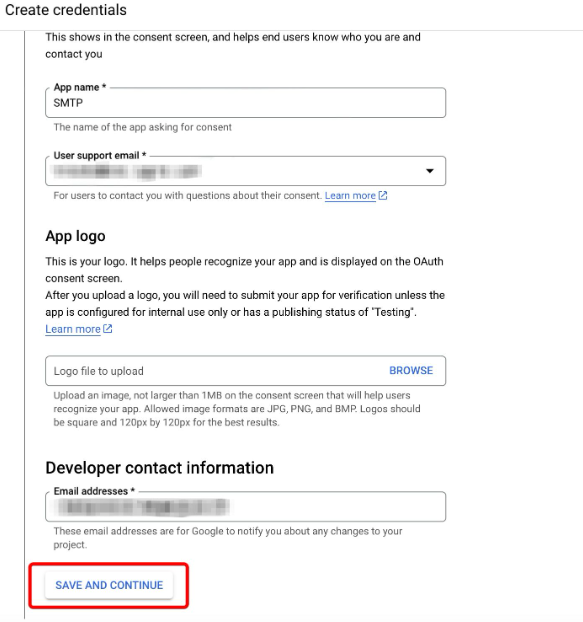Click the developer Email addresses input field
The height and width of the screenshot is (622, 583).
point(245,507)
